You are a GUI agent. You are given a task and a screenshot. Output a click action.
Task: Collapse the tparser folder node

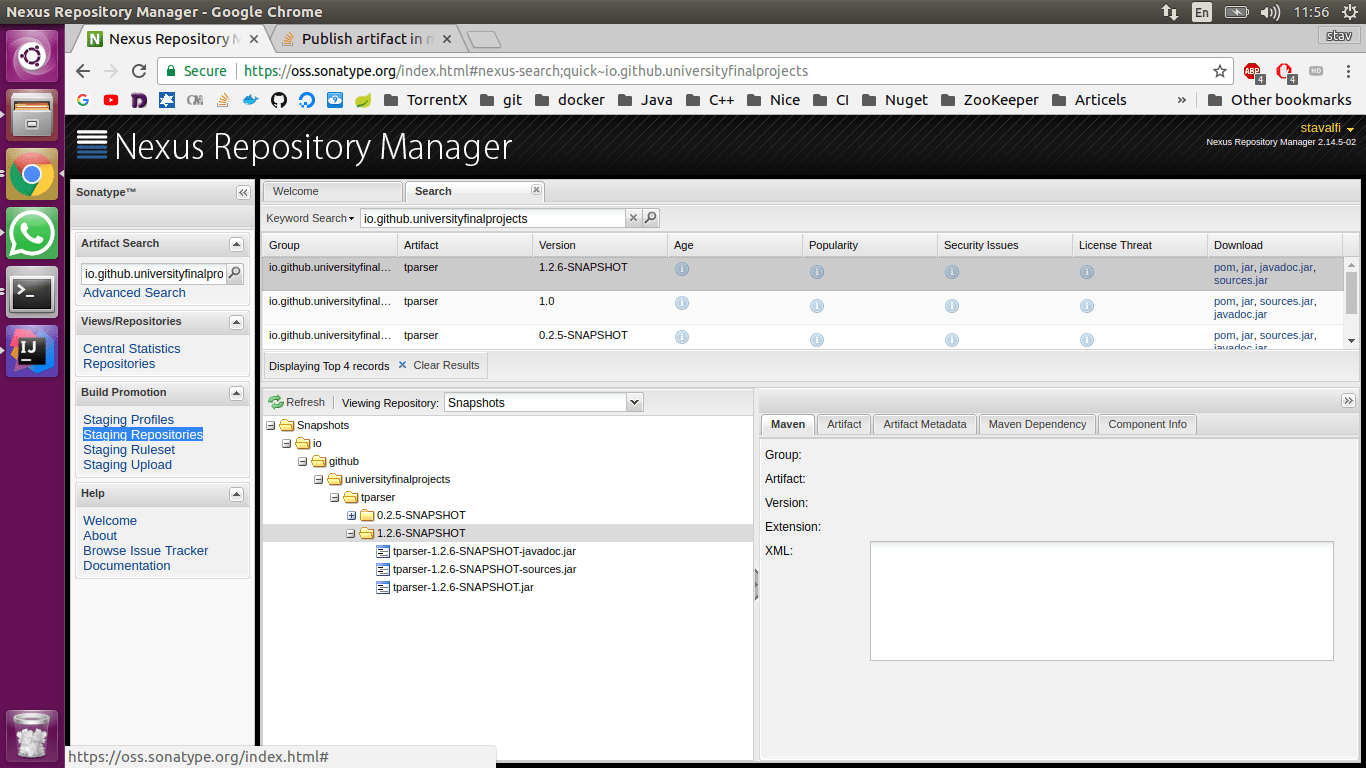tap(335, 498)
